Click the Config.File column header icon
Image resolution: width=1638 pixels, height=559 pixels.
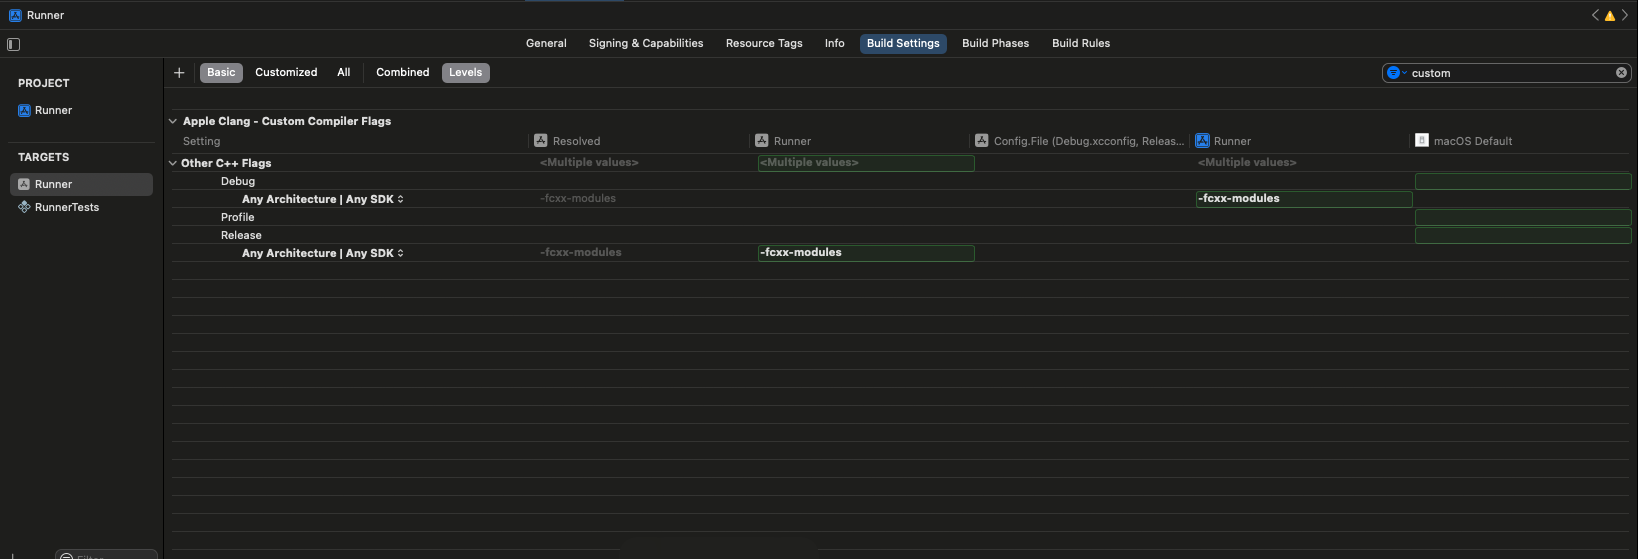point(982,141)
